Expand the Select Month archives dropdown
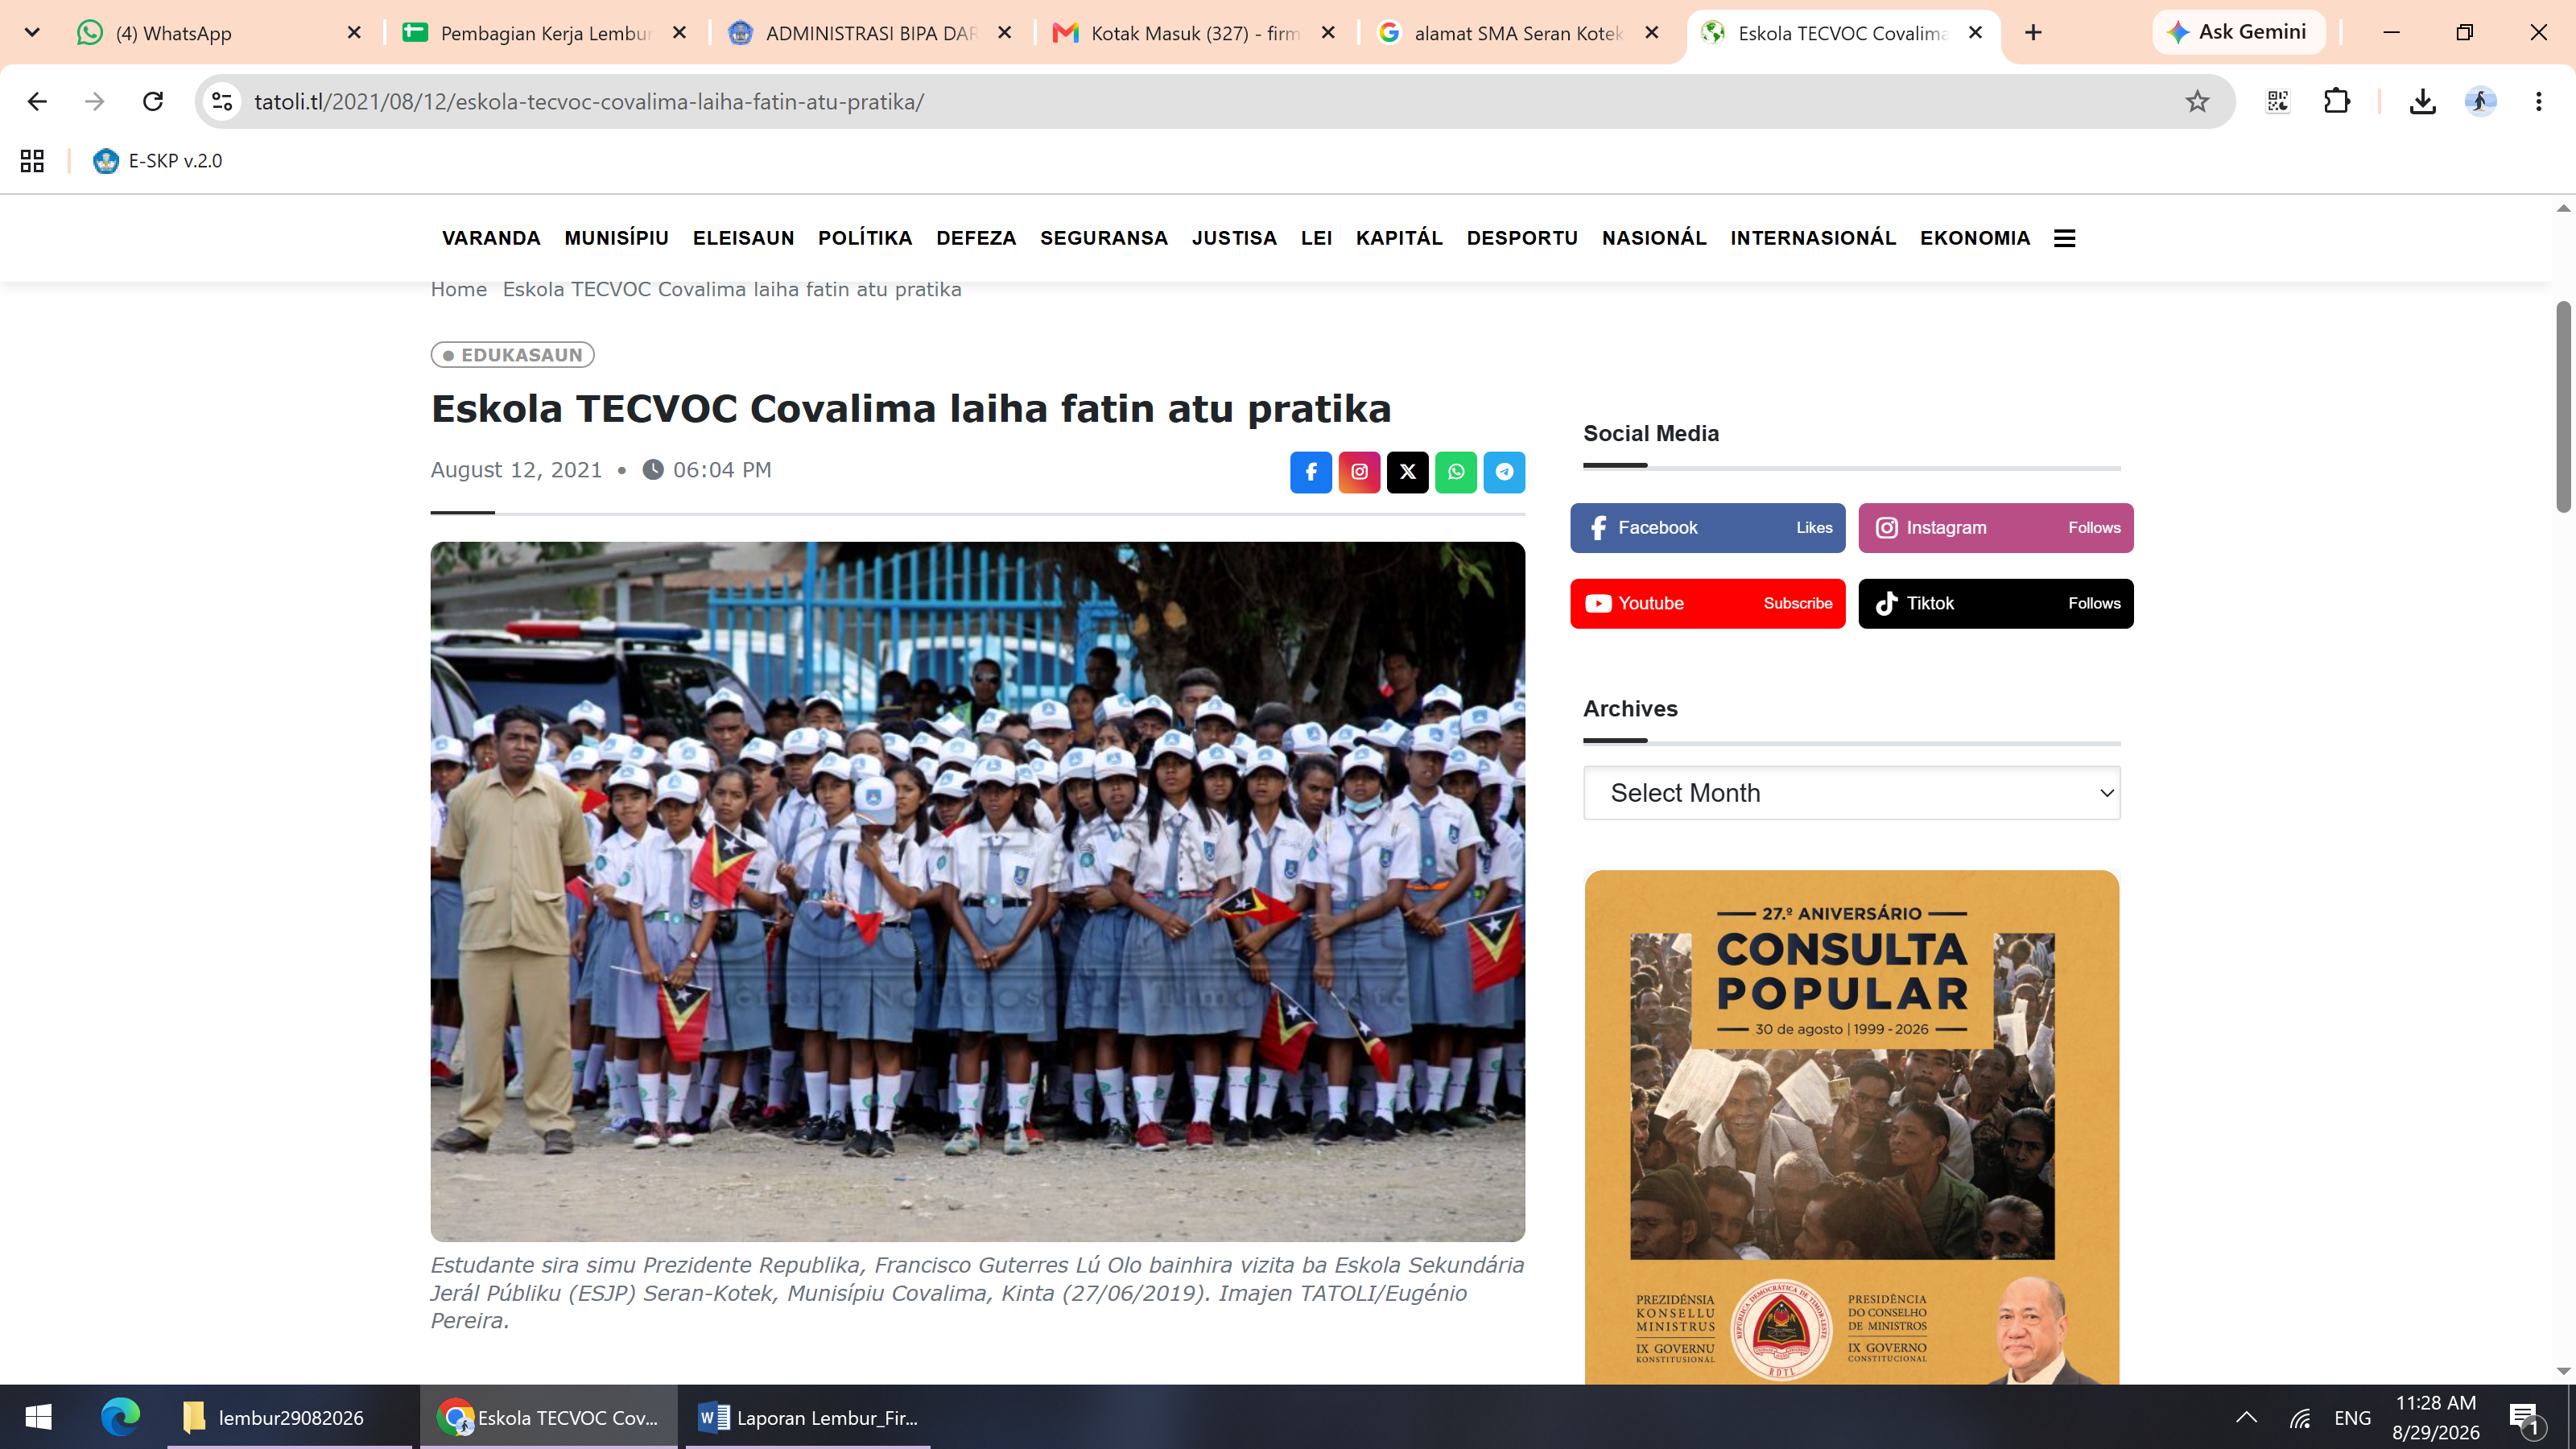 tap(1851, 793)
